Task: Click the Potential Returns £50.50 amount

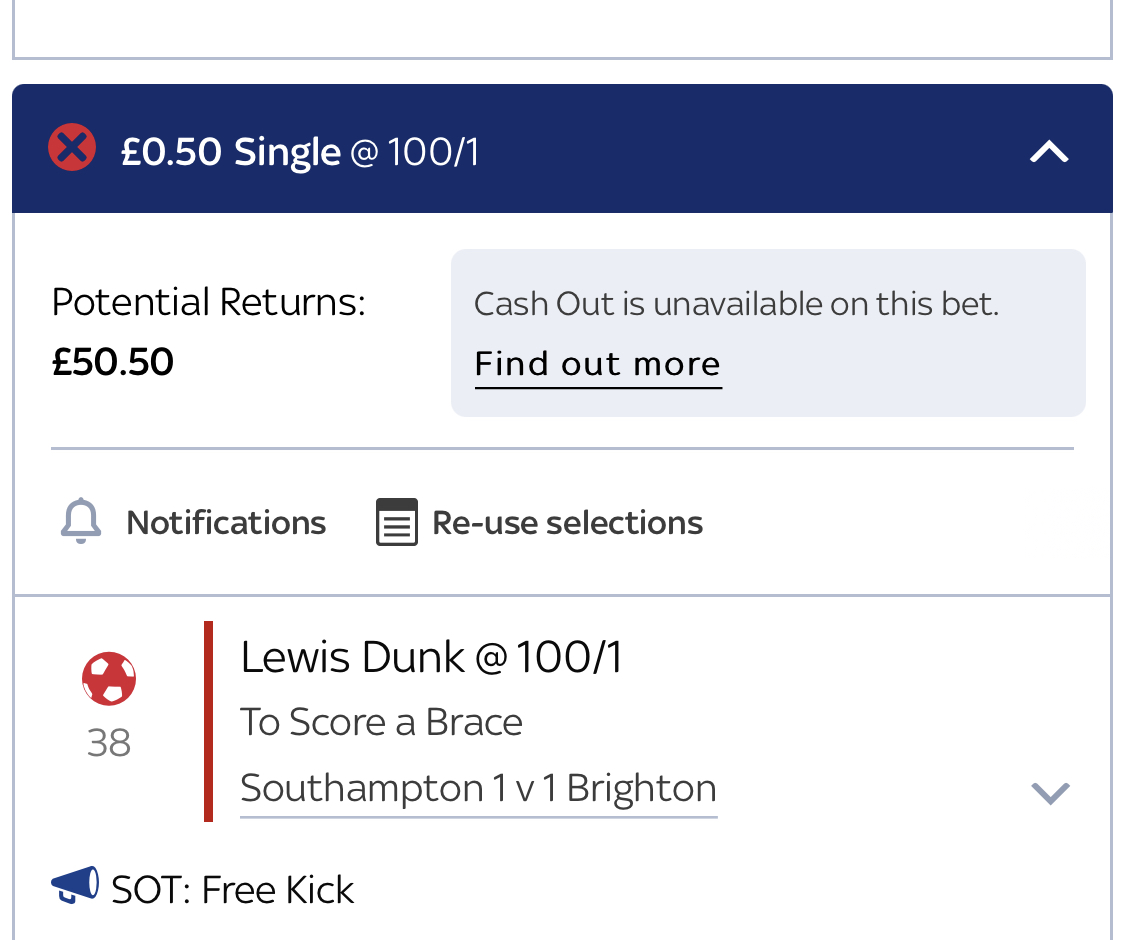Action: 113,361
